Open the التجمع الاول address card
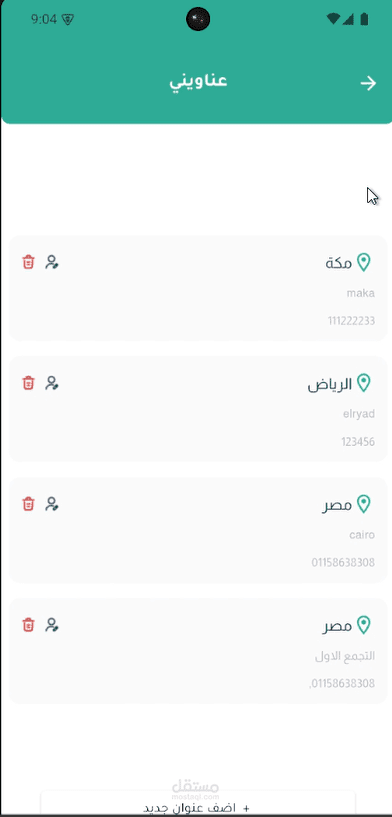The width and height of the screenshot is (392, 817). (198, 651)
